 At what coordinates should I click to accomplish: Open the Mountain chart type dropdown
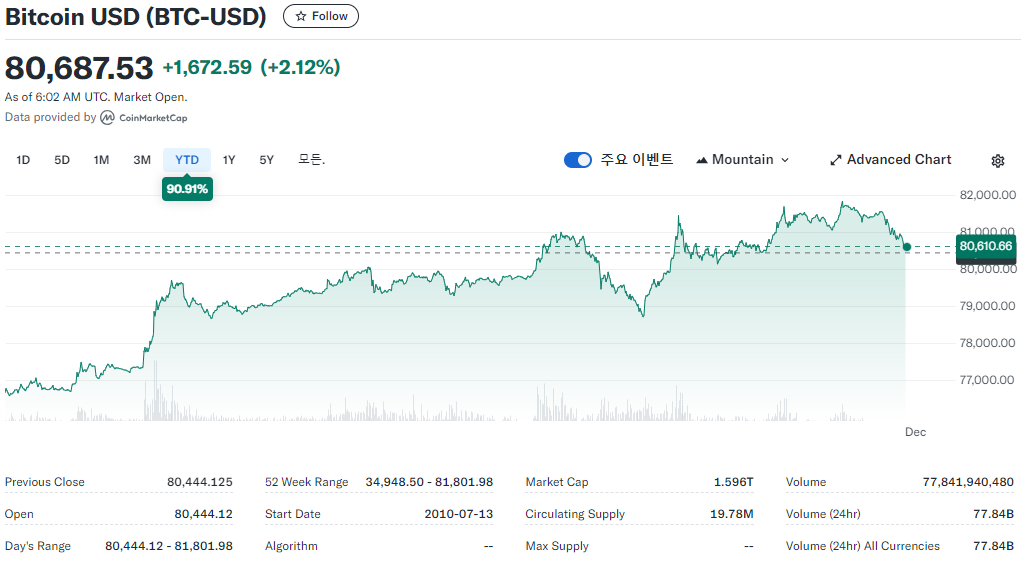742,159
